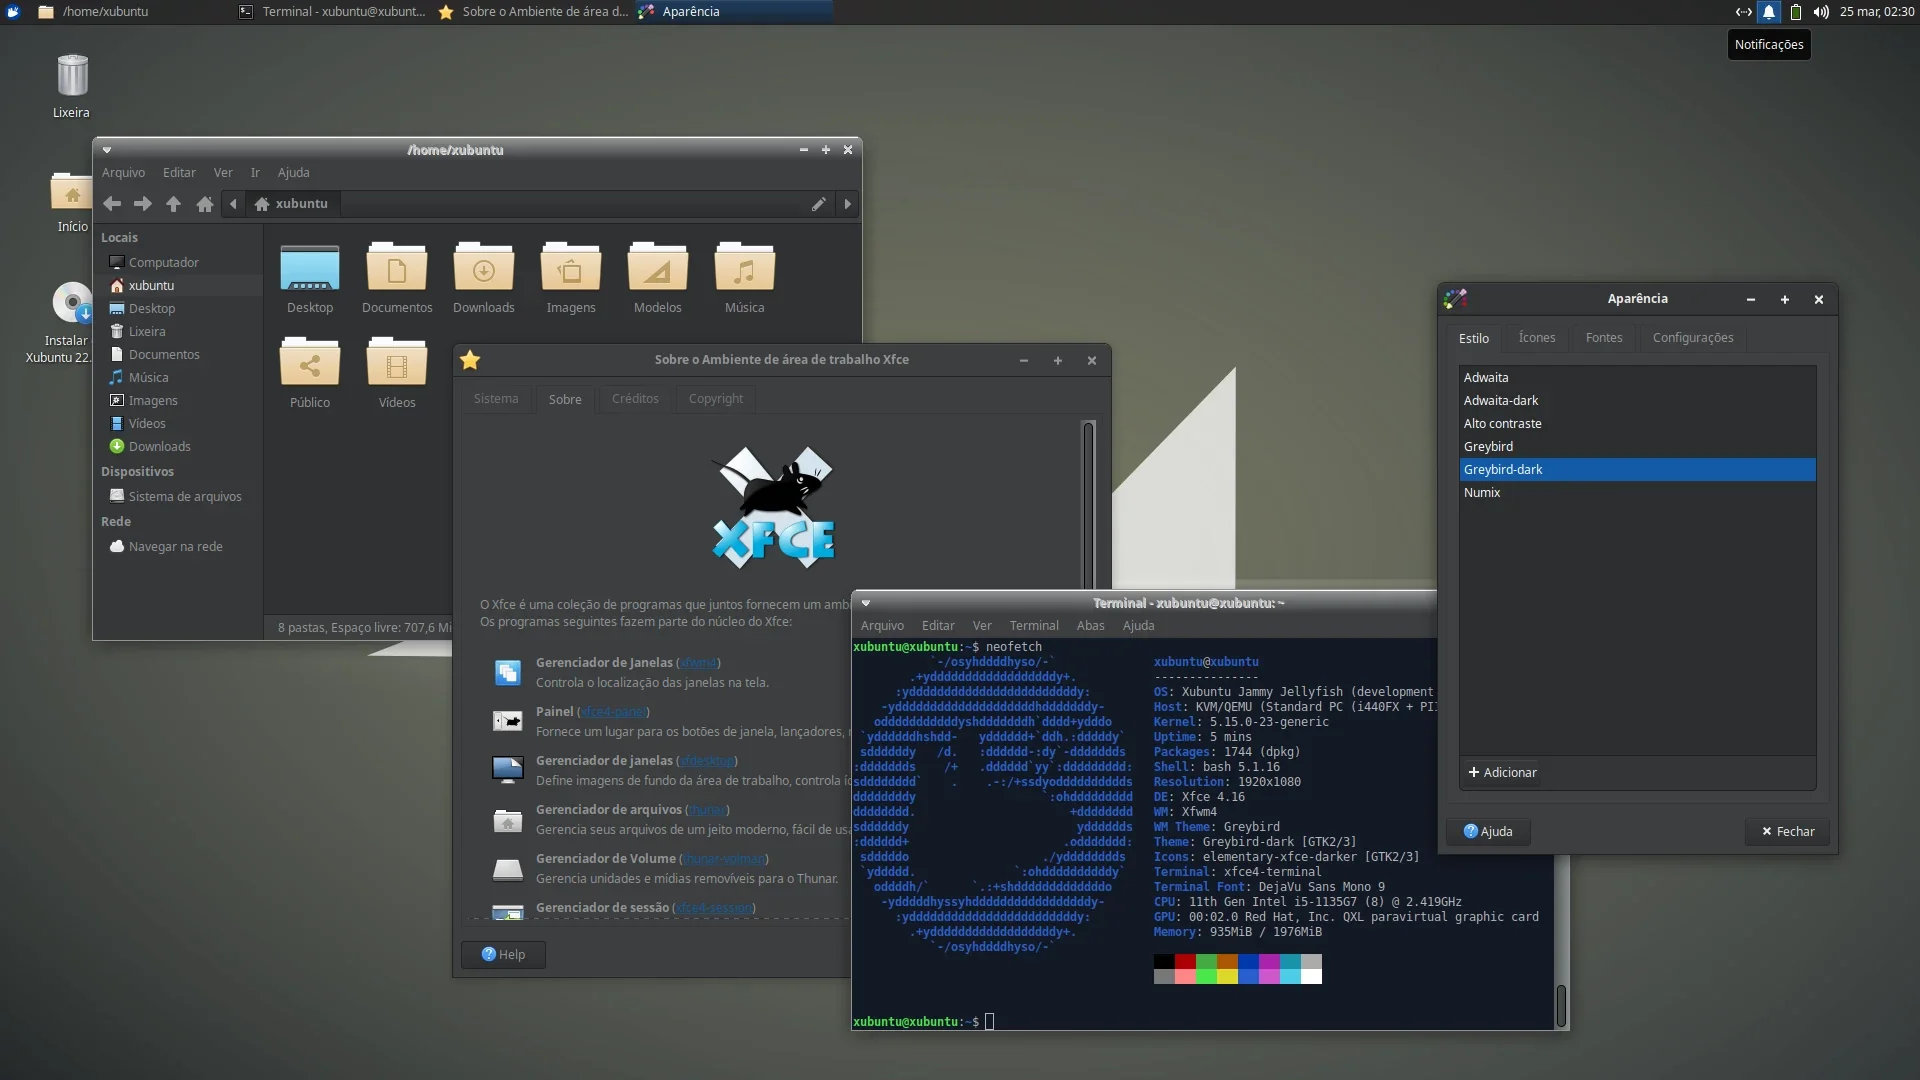Click the Fechar button

(x=1788, y=832)
